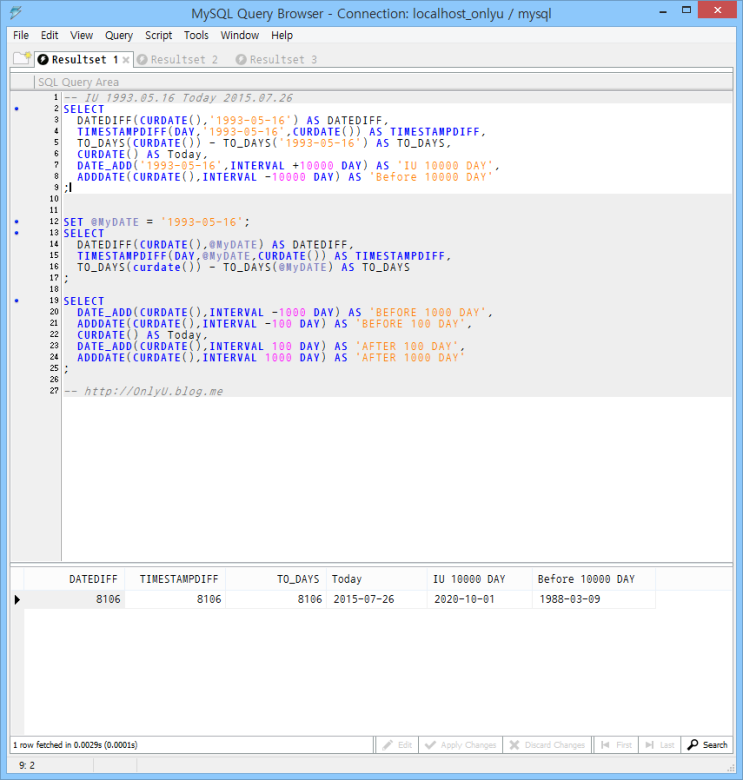Click the statement marker dot at line 2
743x780 pixels.
point(16,109)
